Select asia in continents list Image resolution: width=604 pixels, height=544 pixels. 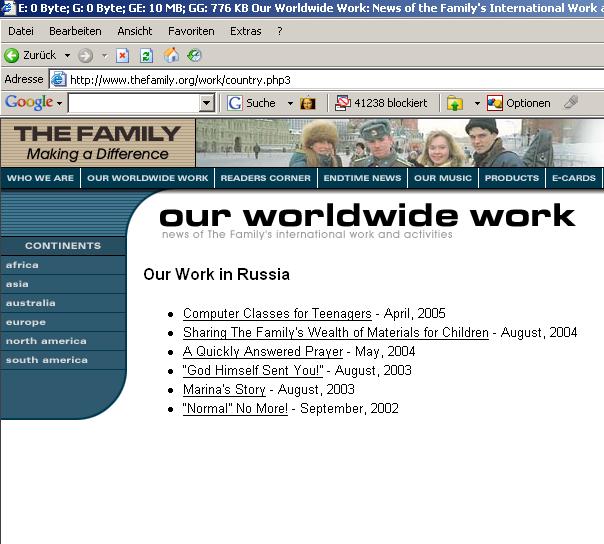point(63,284)
